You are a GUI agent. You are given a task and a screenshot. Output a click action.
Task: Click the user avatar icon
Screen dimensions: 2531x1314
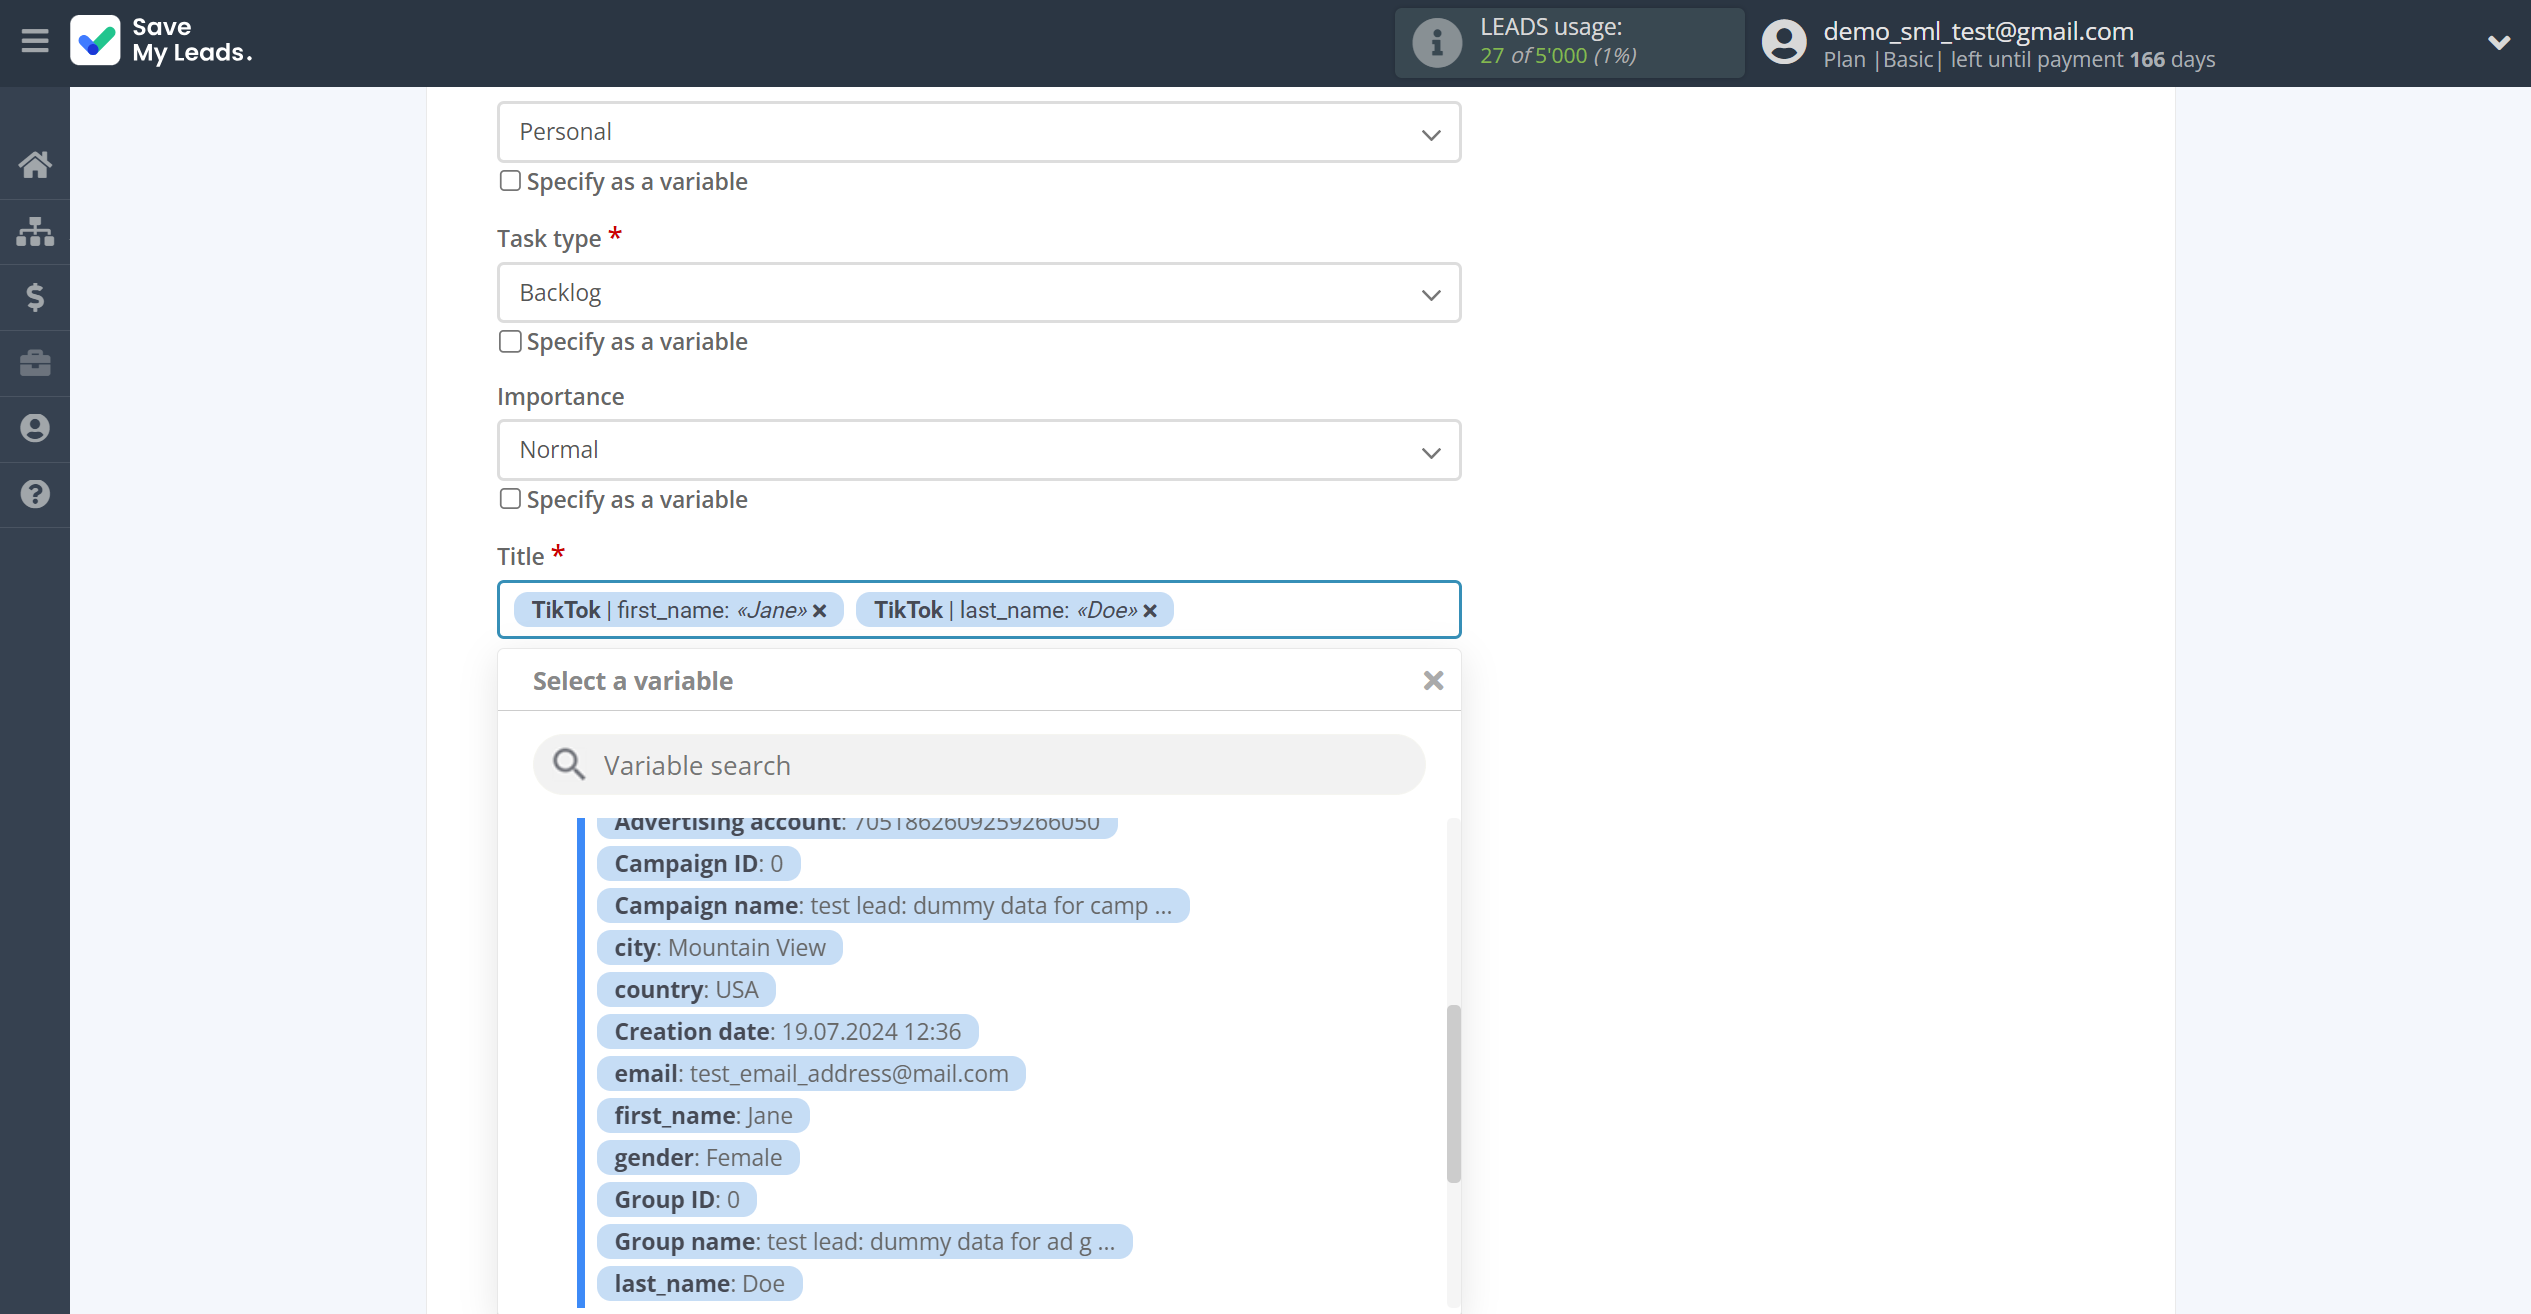point(1784,43)
